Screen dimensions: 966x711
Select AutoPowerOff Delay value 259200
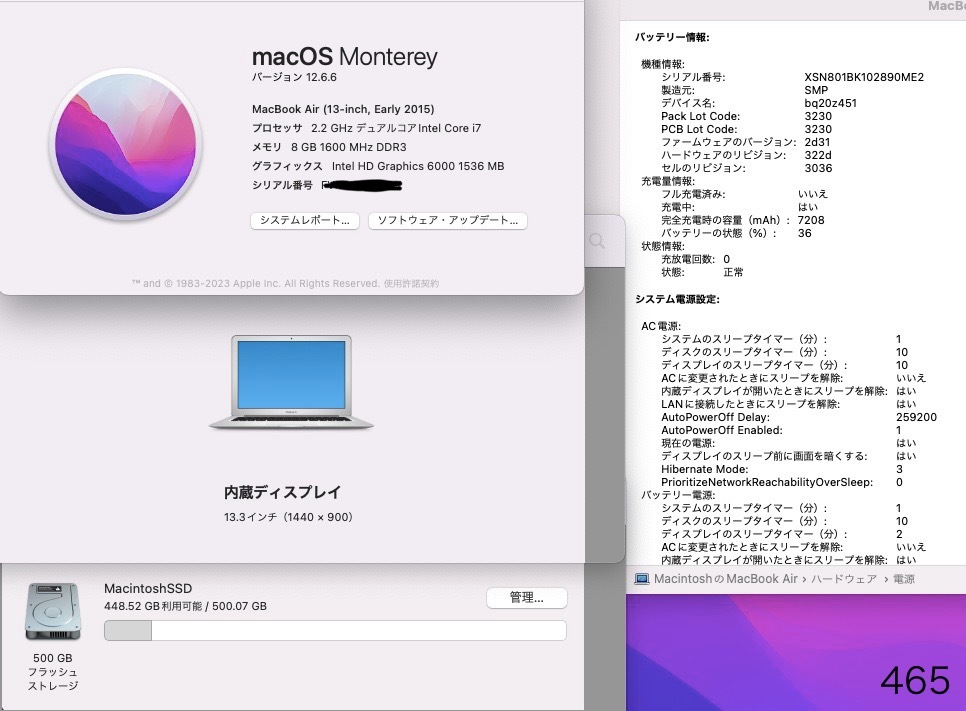tap(916, 417)
